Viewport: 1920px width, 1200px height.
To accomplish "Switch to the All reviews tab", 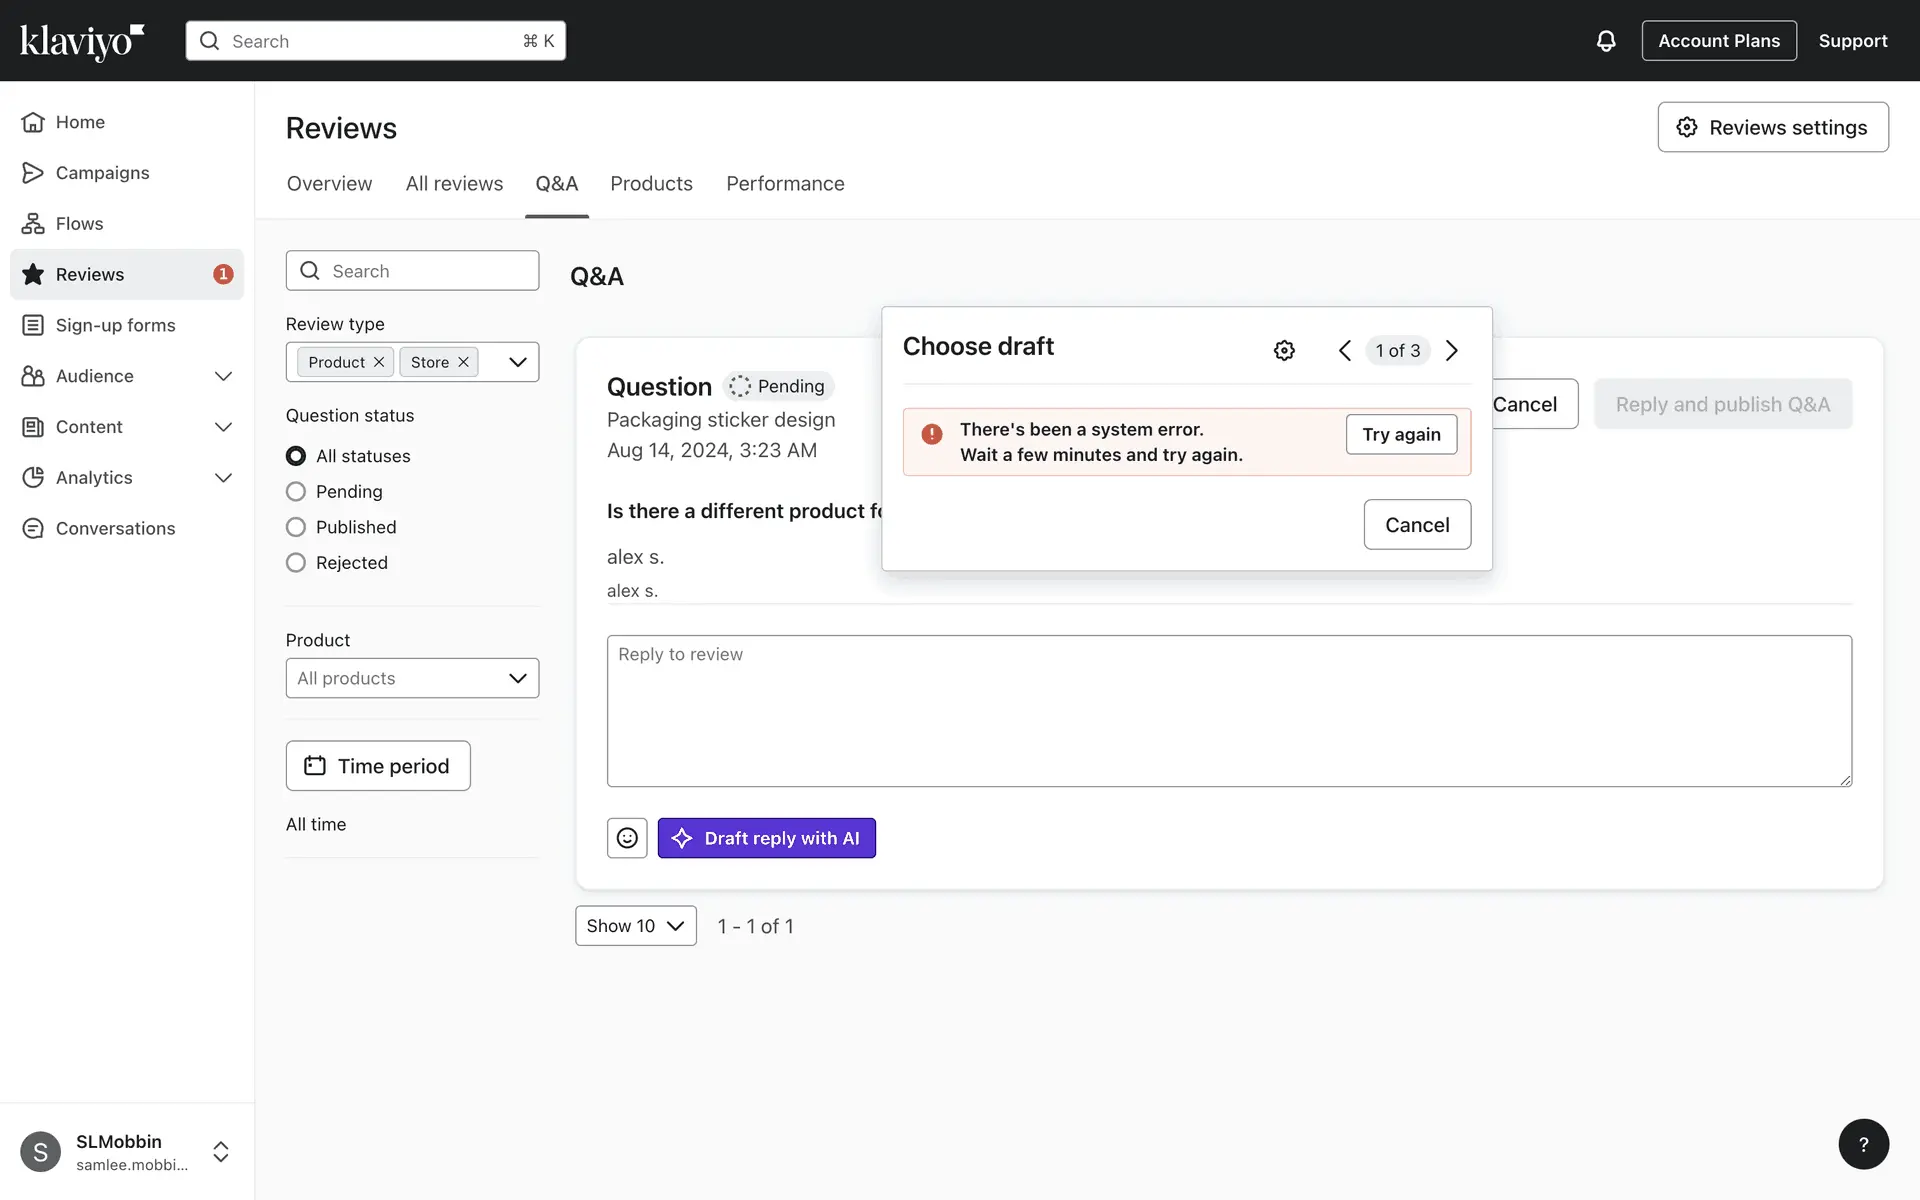I will click(454, 184).
